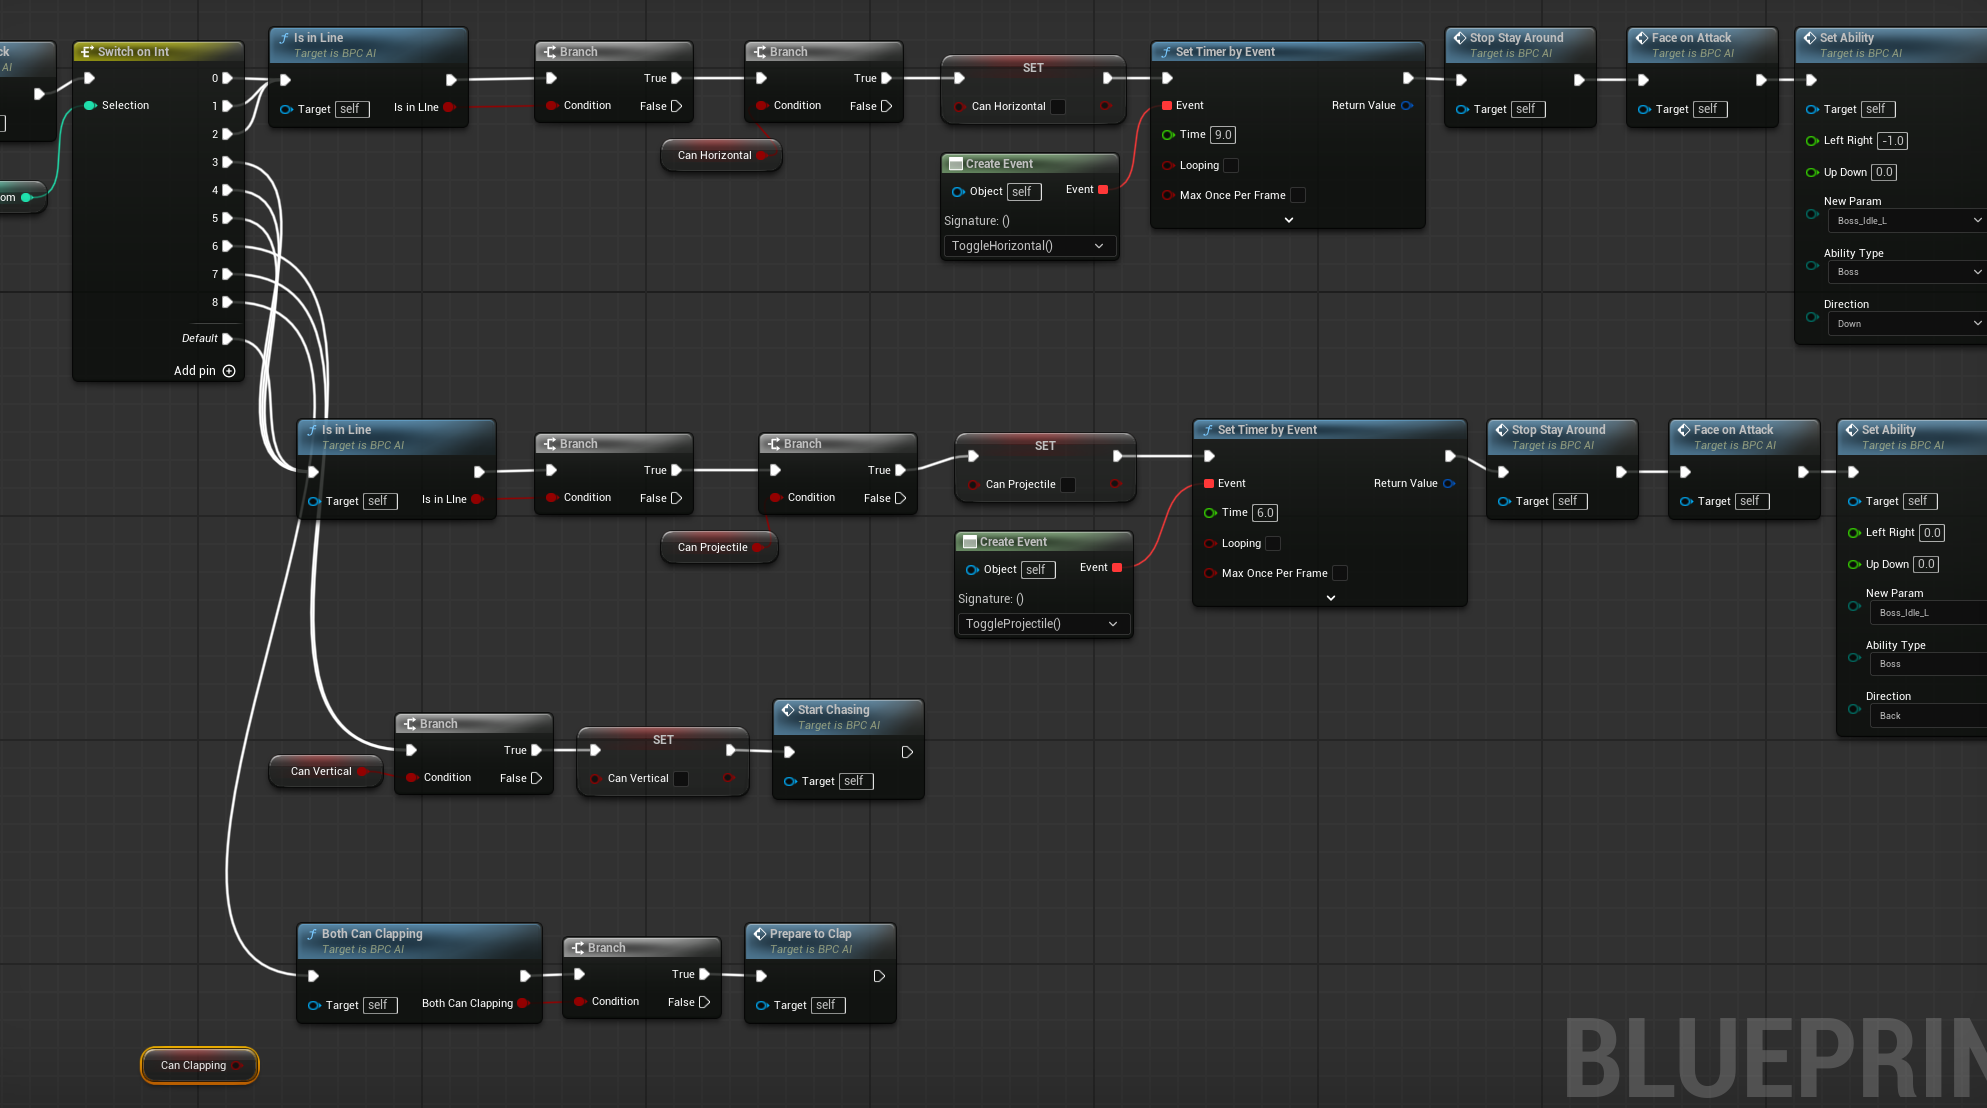Open the ToggleHorizontal() signature dropdown
Screen dimensions: 1987x1108
[x=1028, y=246]
